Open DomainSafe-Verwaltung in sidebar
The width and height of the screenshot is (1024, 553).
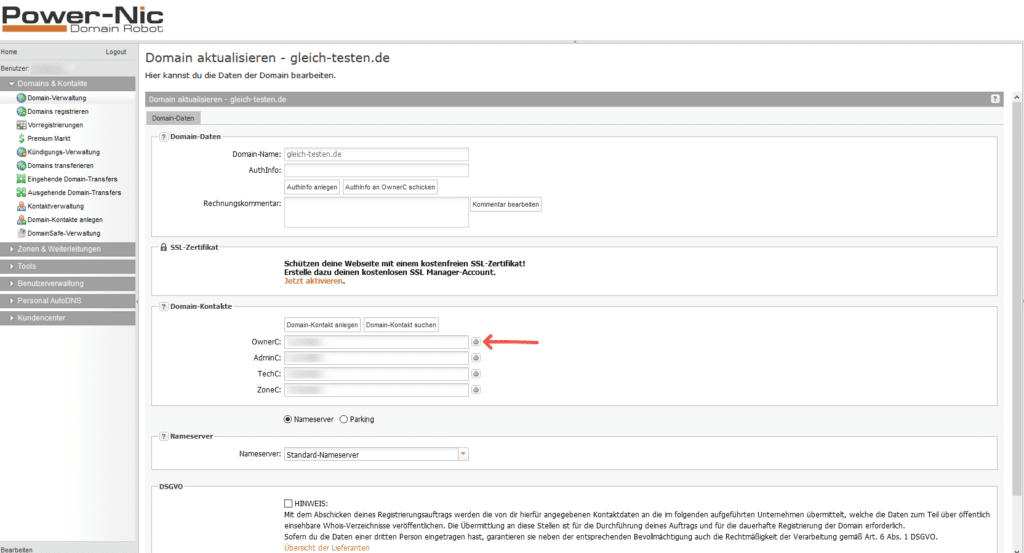point(65,233)
